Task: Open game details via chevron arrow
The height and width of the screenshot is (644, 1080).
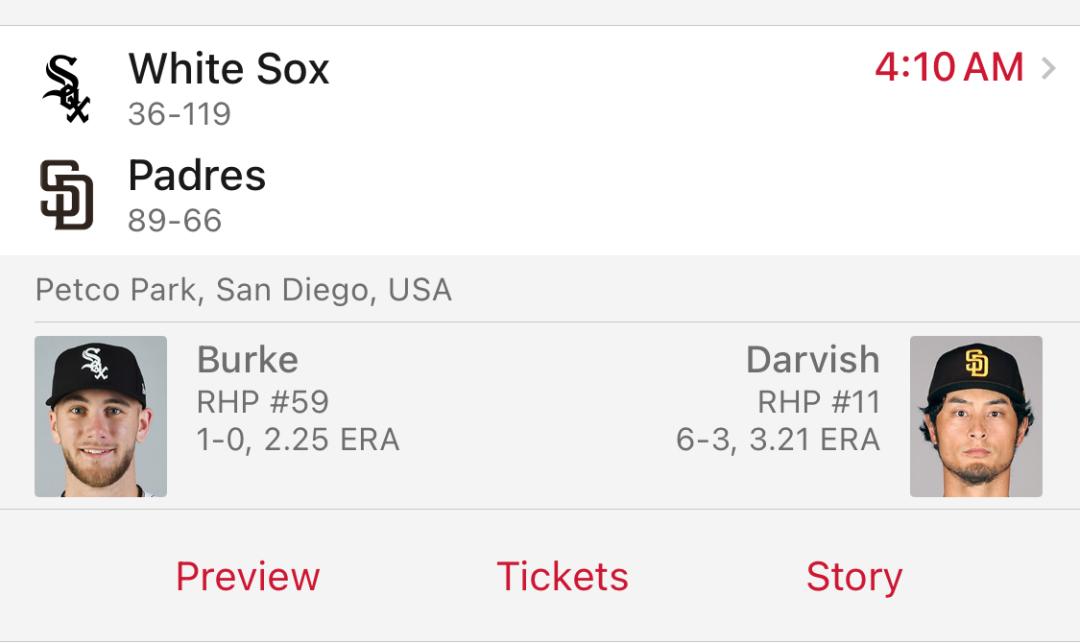Action: click(x=1048, y=68)
